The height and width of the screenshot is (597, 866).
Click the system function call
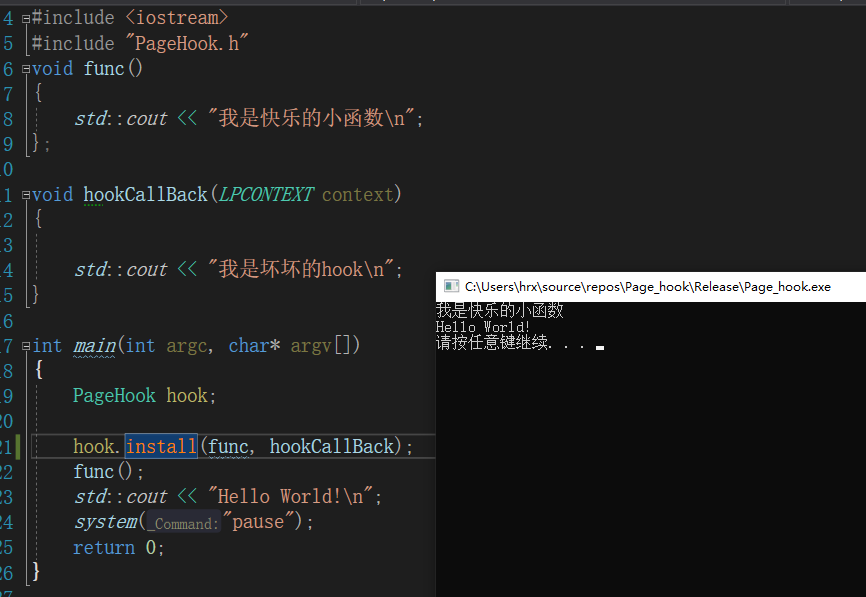tap(106, 521)
